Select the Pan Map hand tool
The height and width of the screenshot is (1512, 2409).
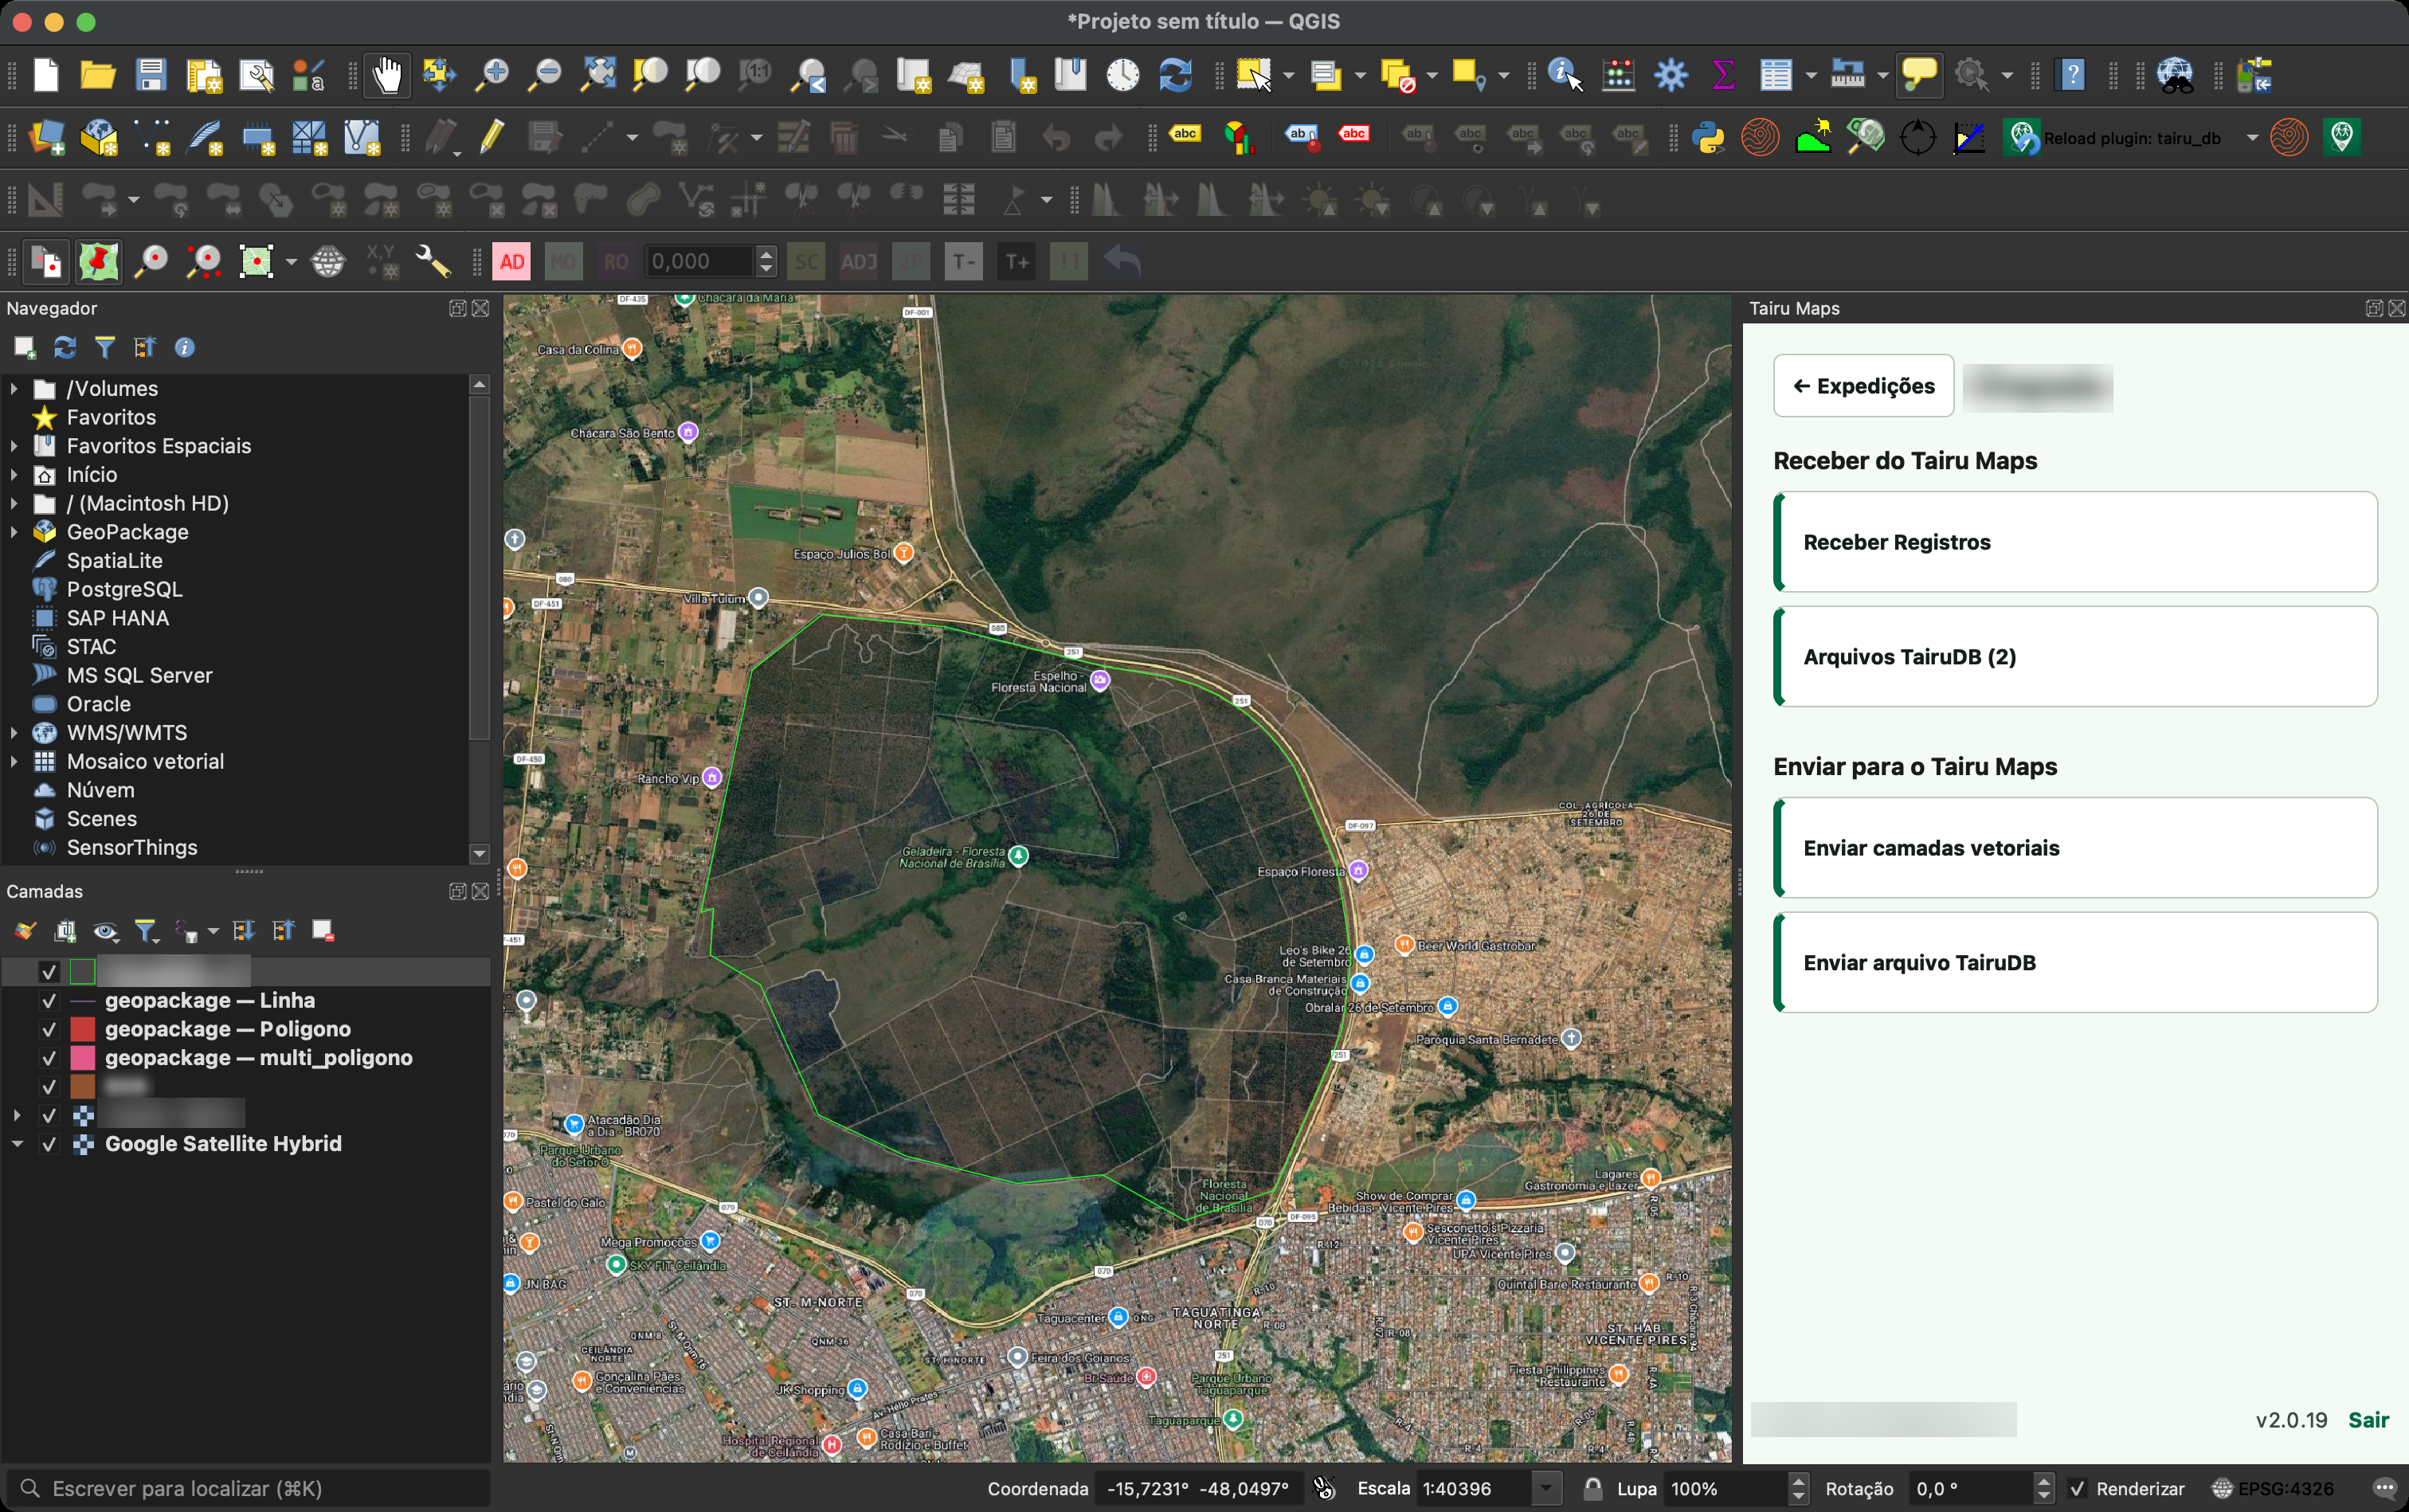(387, 75)
